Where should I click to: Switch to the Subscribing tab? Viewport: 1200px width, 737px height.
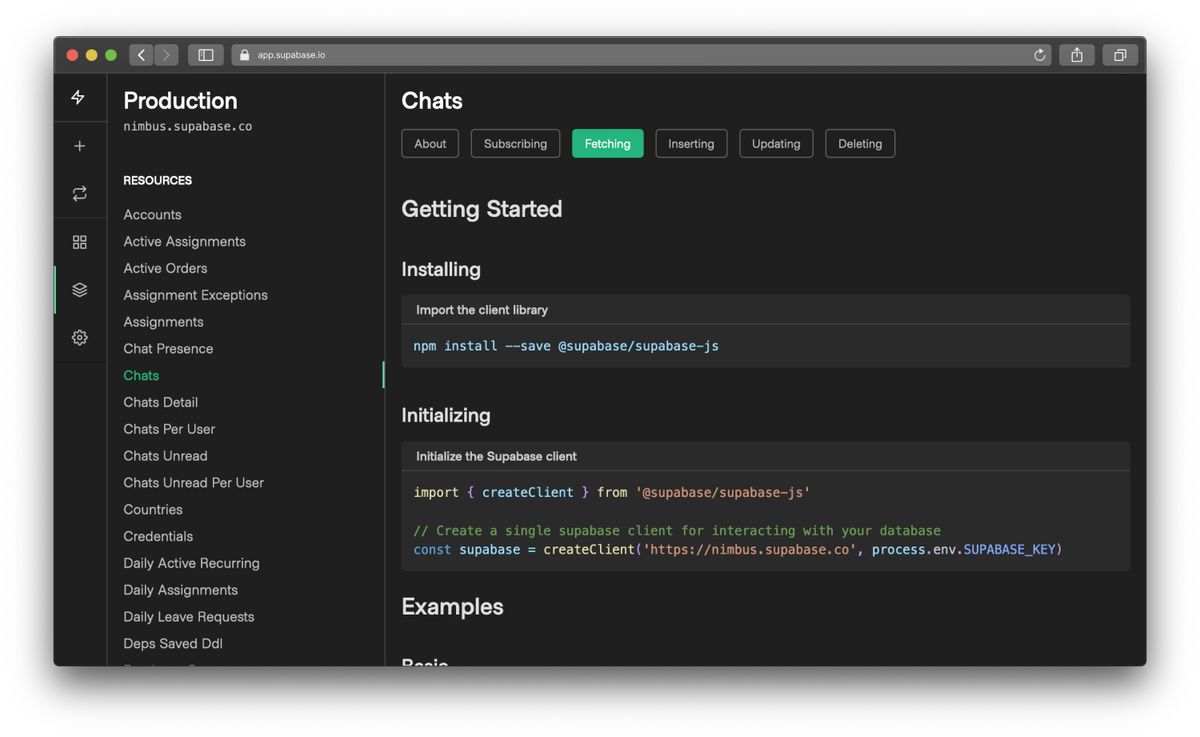point(515,144)
